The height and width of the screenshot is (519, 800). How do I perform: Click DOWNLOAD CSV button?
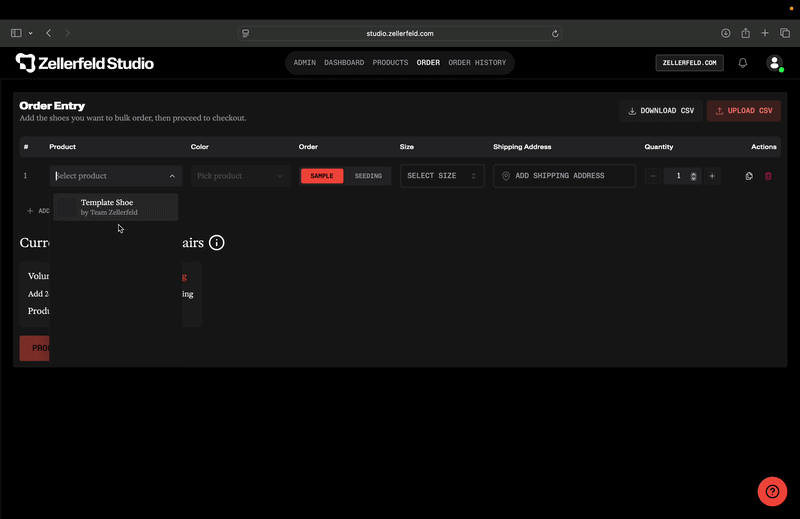point(661,111)
